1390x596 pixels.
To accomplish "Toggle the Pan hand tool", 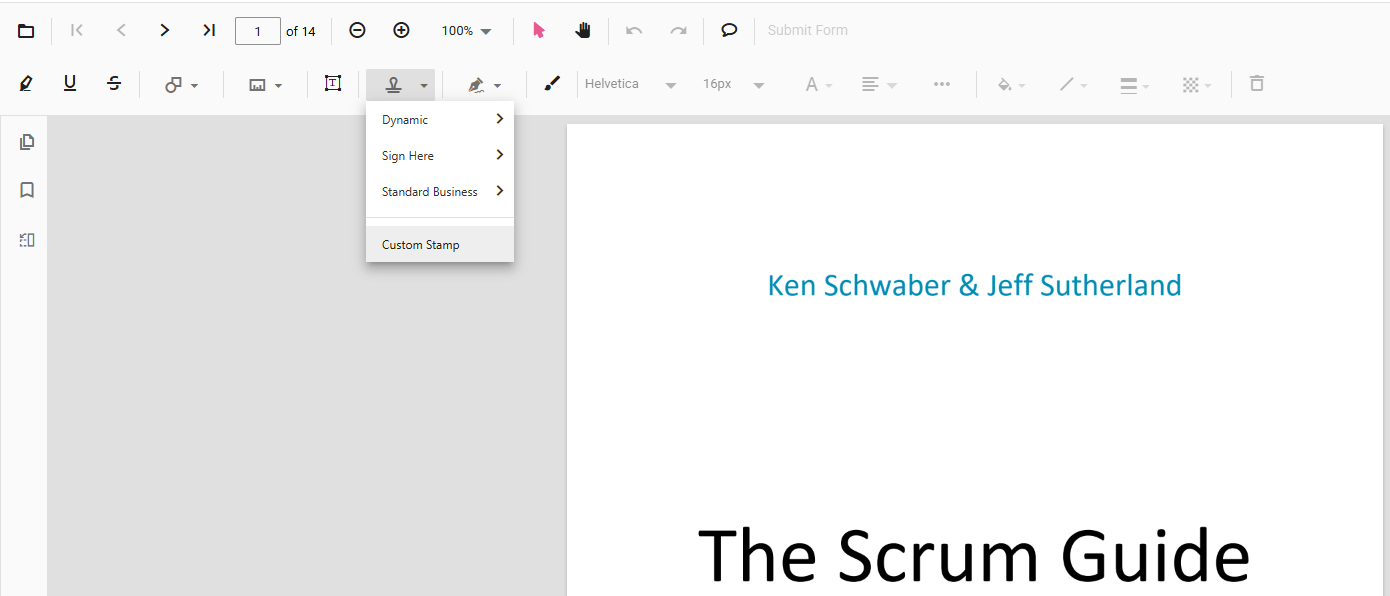I will (x=583, y=30).
